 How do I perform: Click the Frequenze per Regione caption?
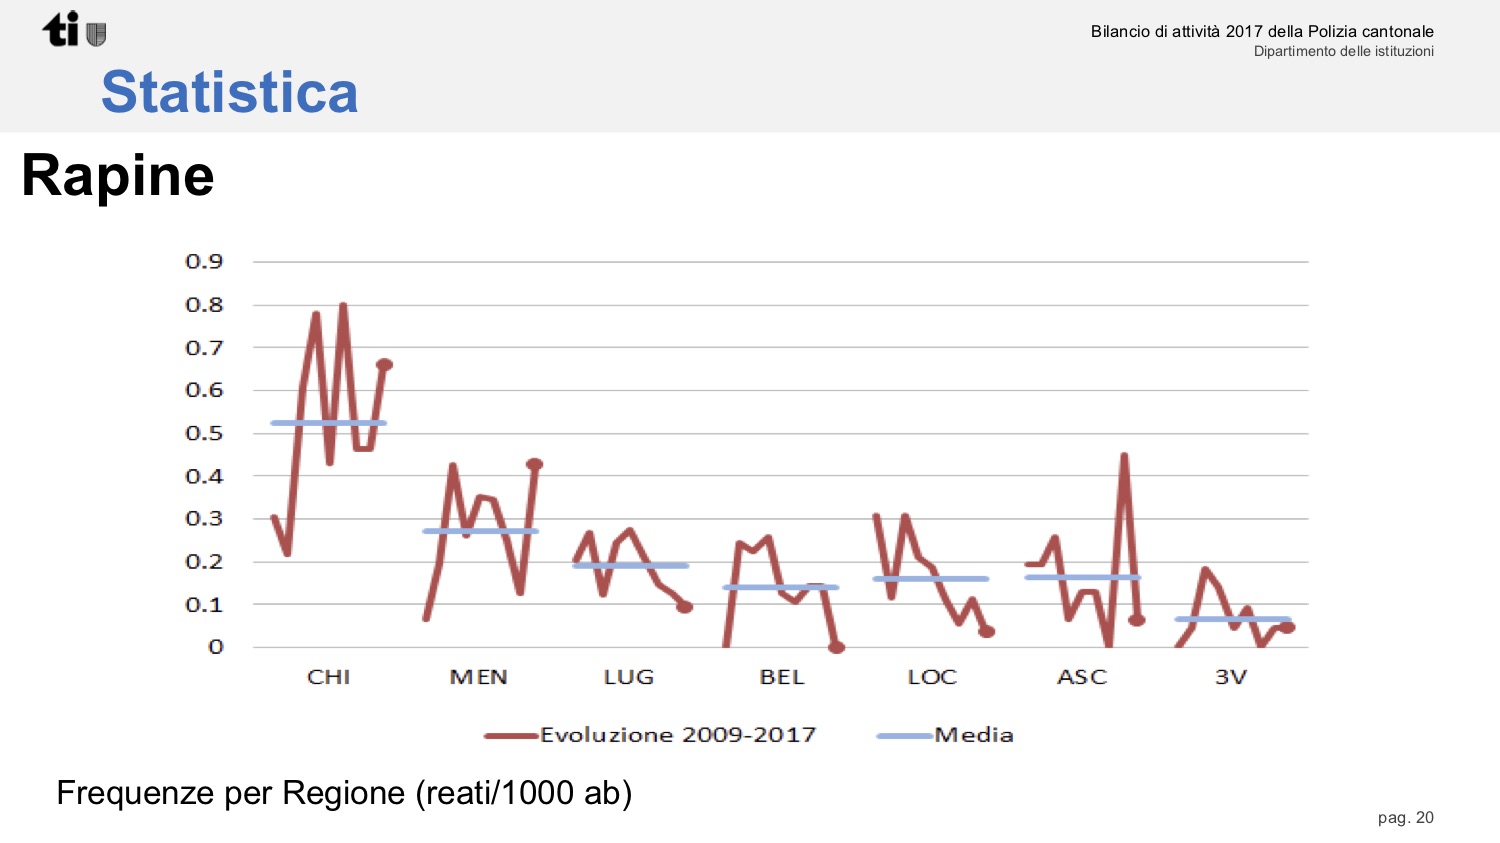344,792
